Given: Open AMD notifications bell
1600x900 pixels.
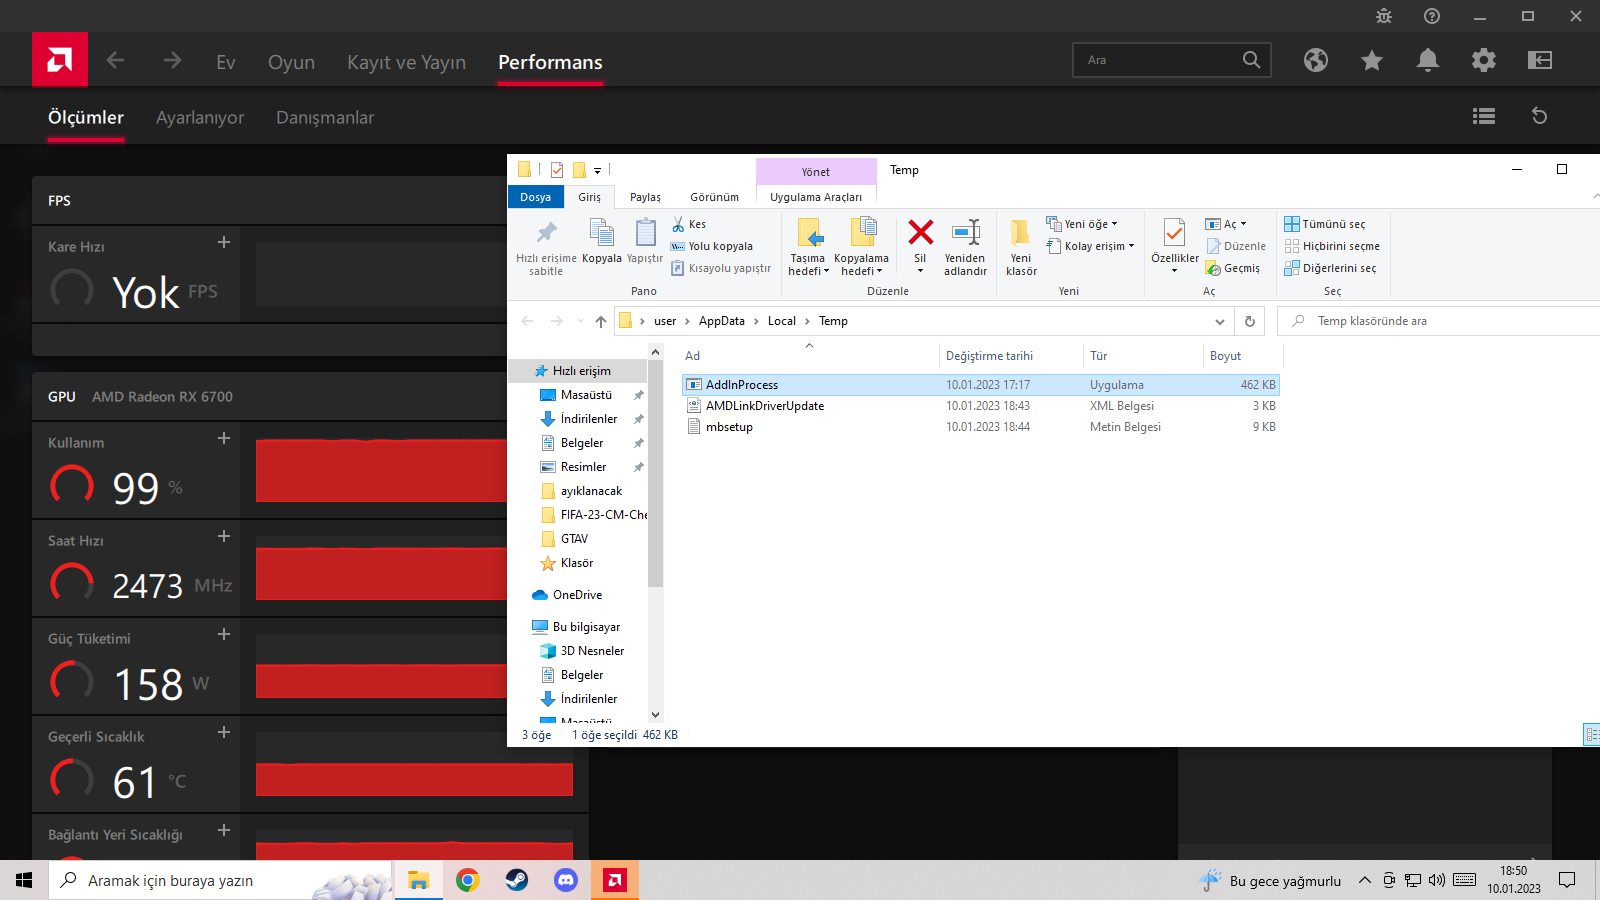Looking at the screenshot, I should coord(1428,60).
